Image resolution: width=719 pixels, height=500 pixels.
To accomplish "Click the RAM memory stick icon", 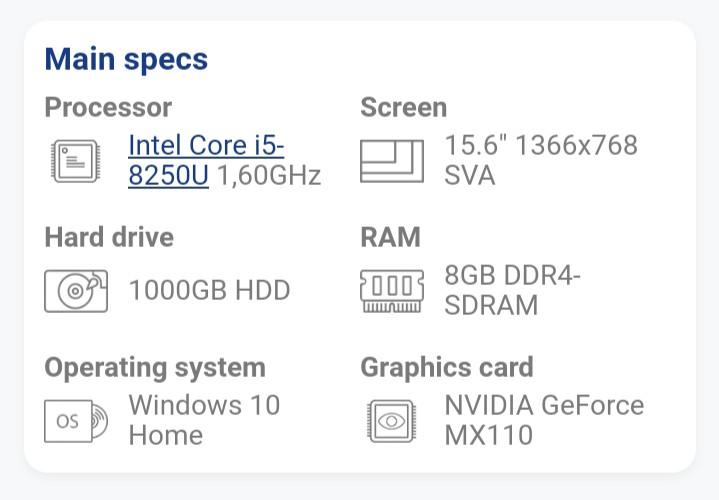I will pyautogui.click(x=392, y=291).
